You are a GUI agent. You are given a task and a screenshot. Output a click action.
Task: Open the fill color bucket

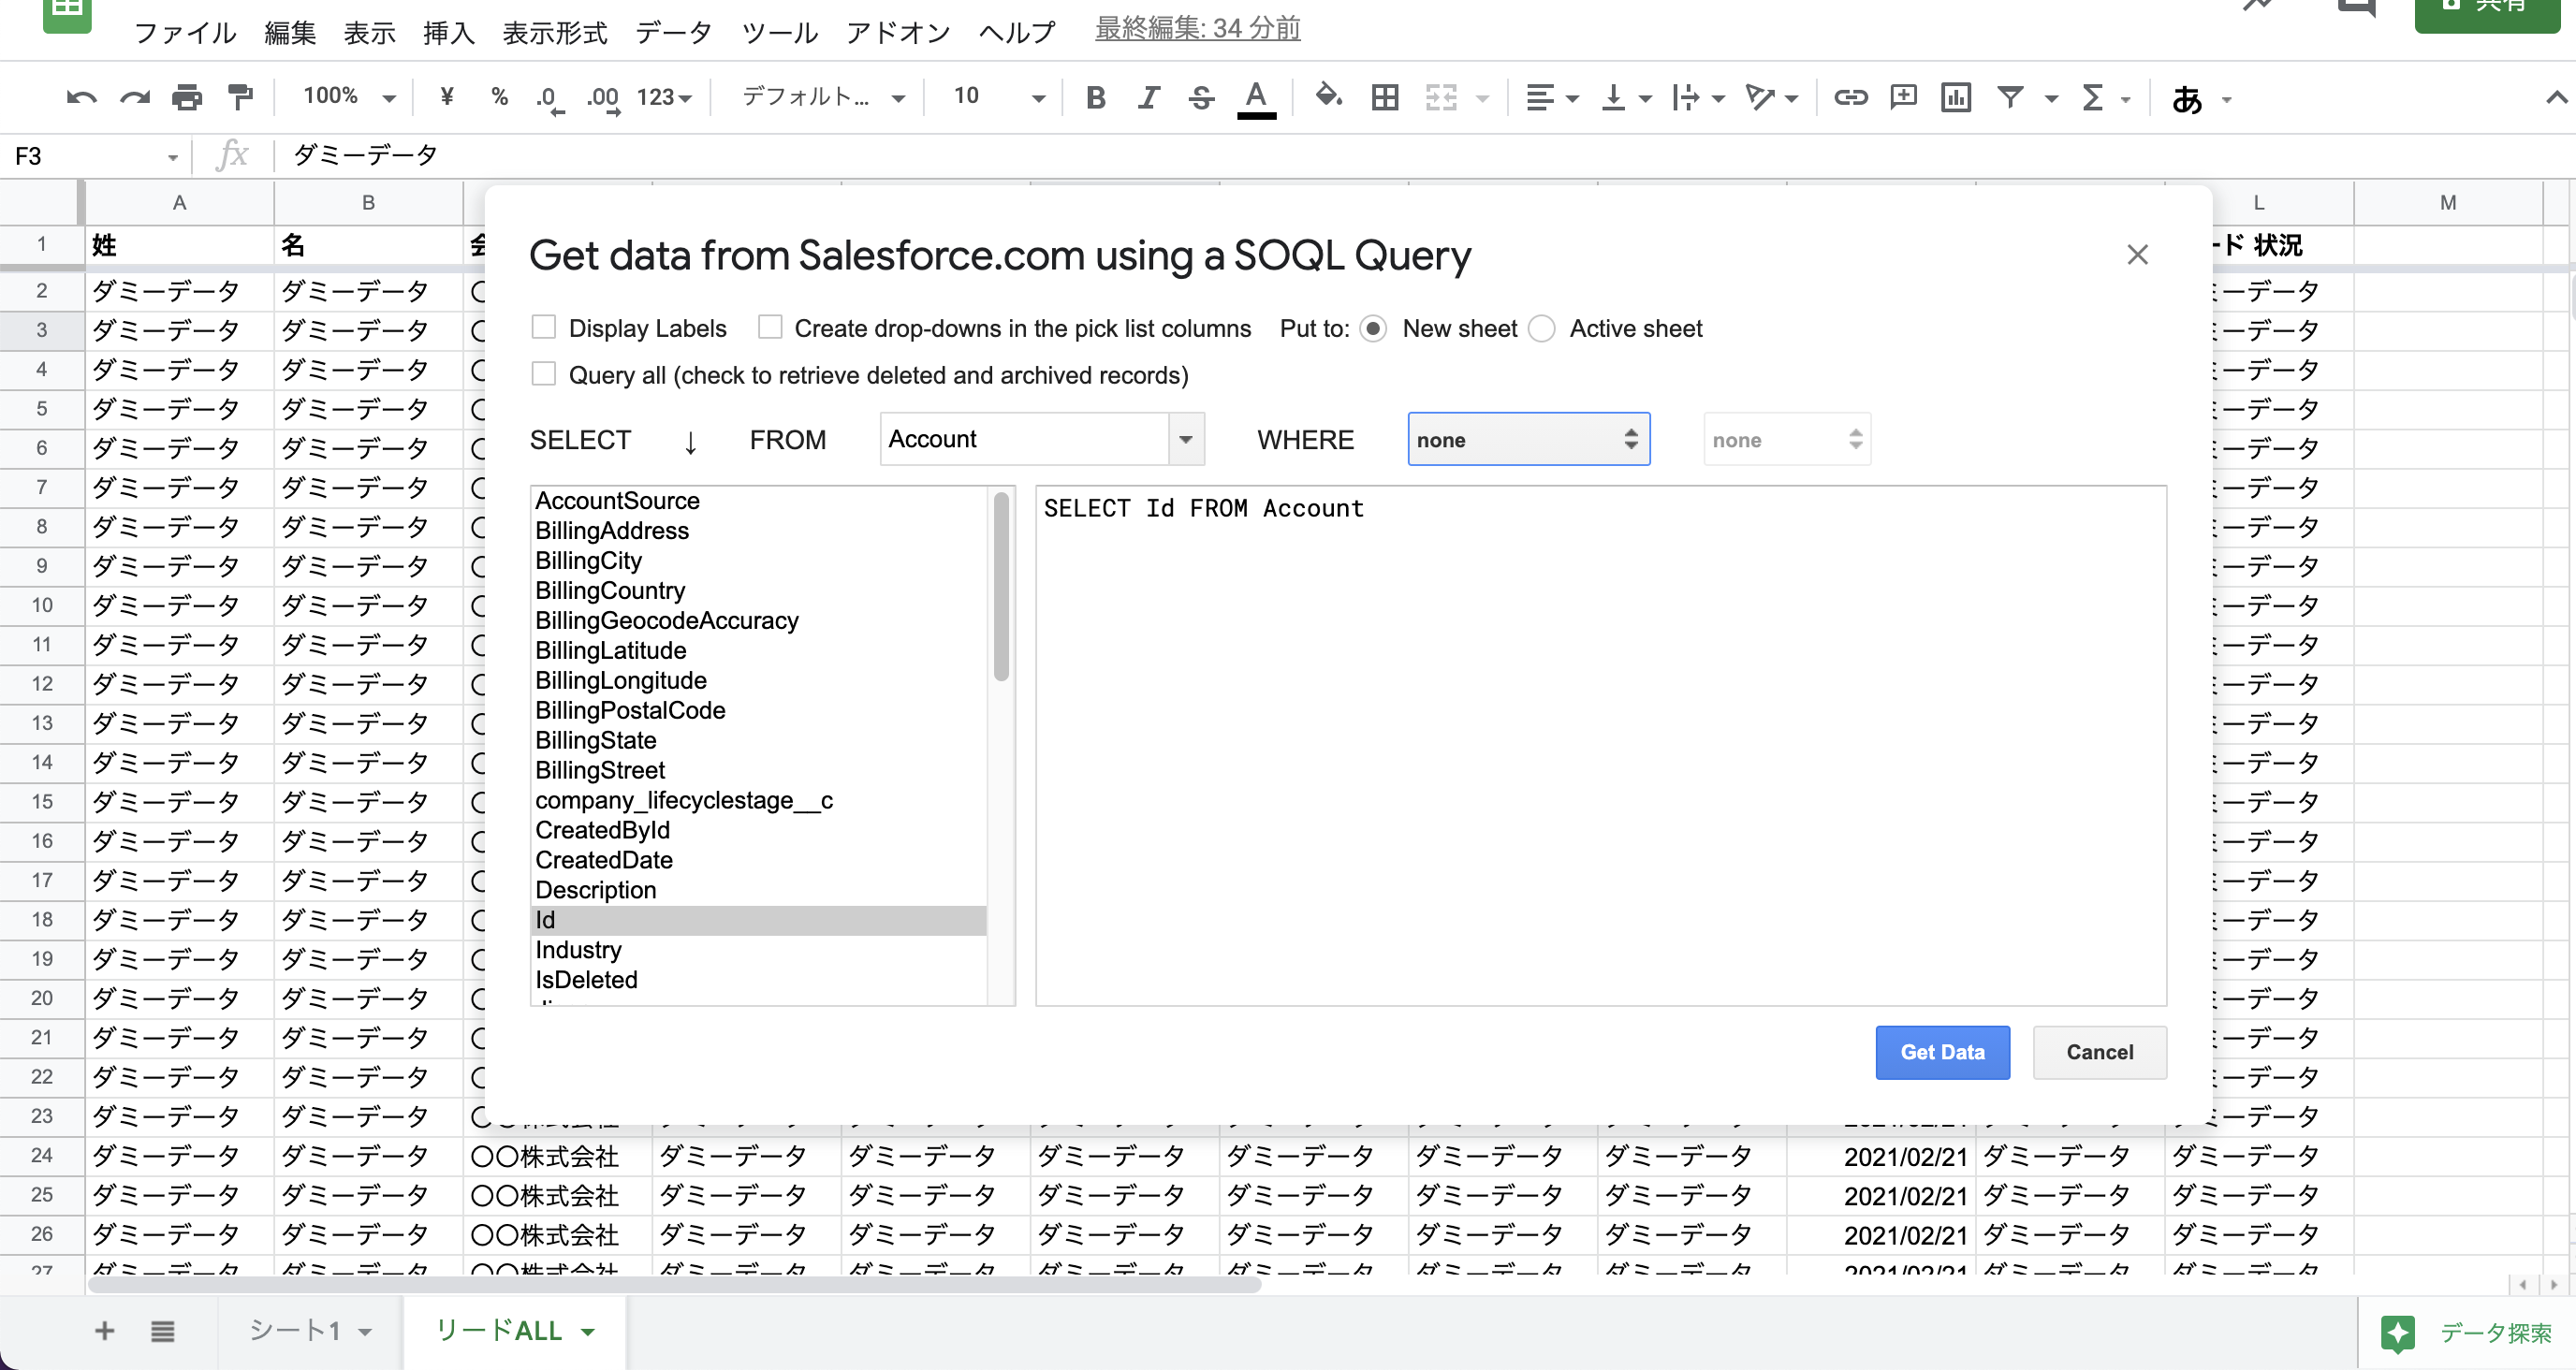click(x=1328, y=97)
